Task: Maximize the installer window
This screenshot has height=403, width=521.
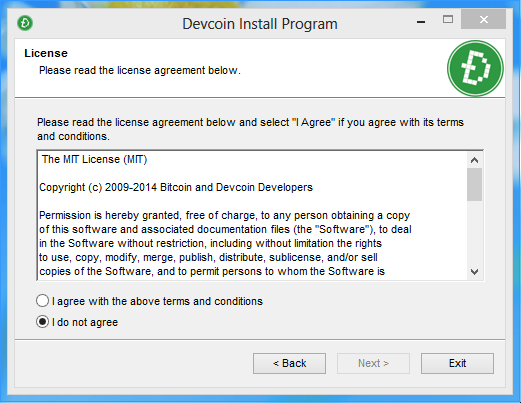Action: point(448,20)
